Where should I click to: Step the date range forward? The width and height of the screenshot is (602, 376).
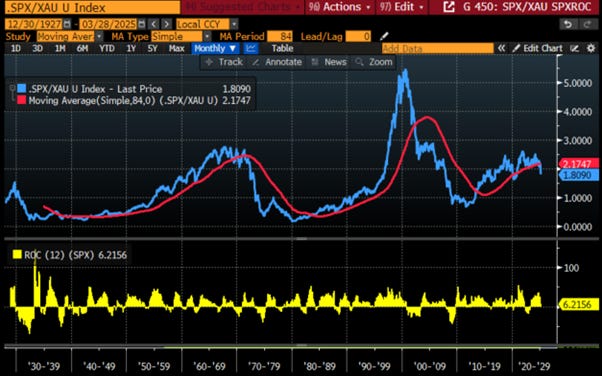point(167,24)
